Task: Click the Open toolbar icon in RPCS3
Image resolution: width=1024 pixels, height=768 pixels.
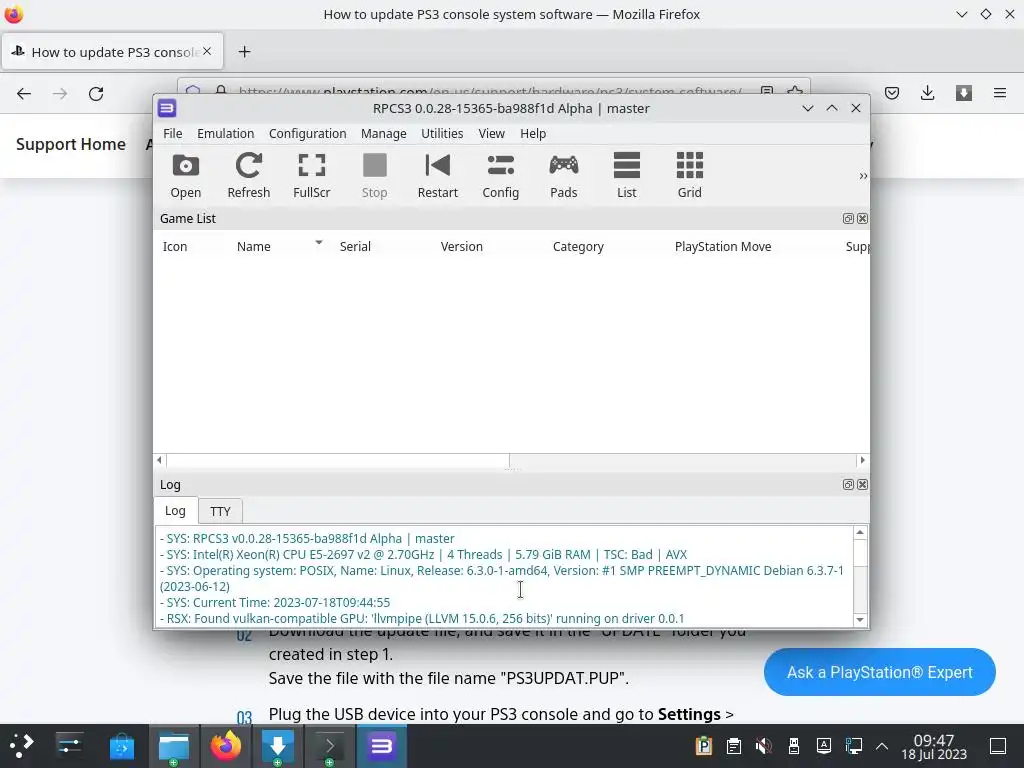Action: click(x=185, y=175)
